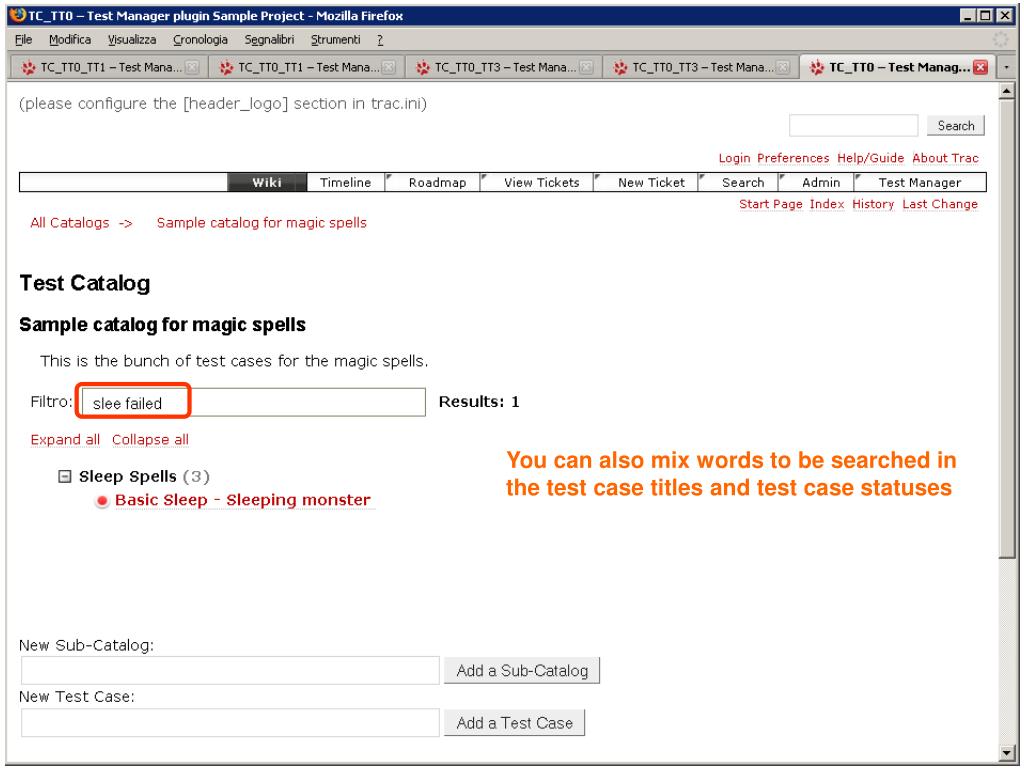Viewport: 1024px width, 768px height.
Task: Open the Modifica menu
Action: (x=70, y=40)
